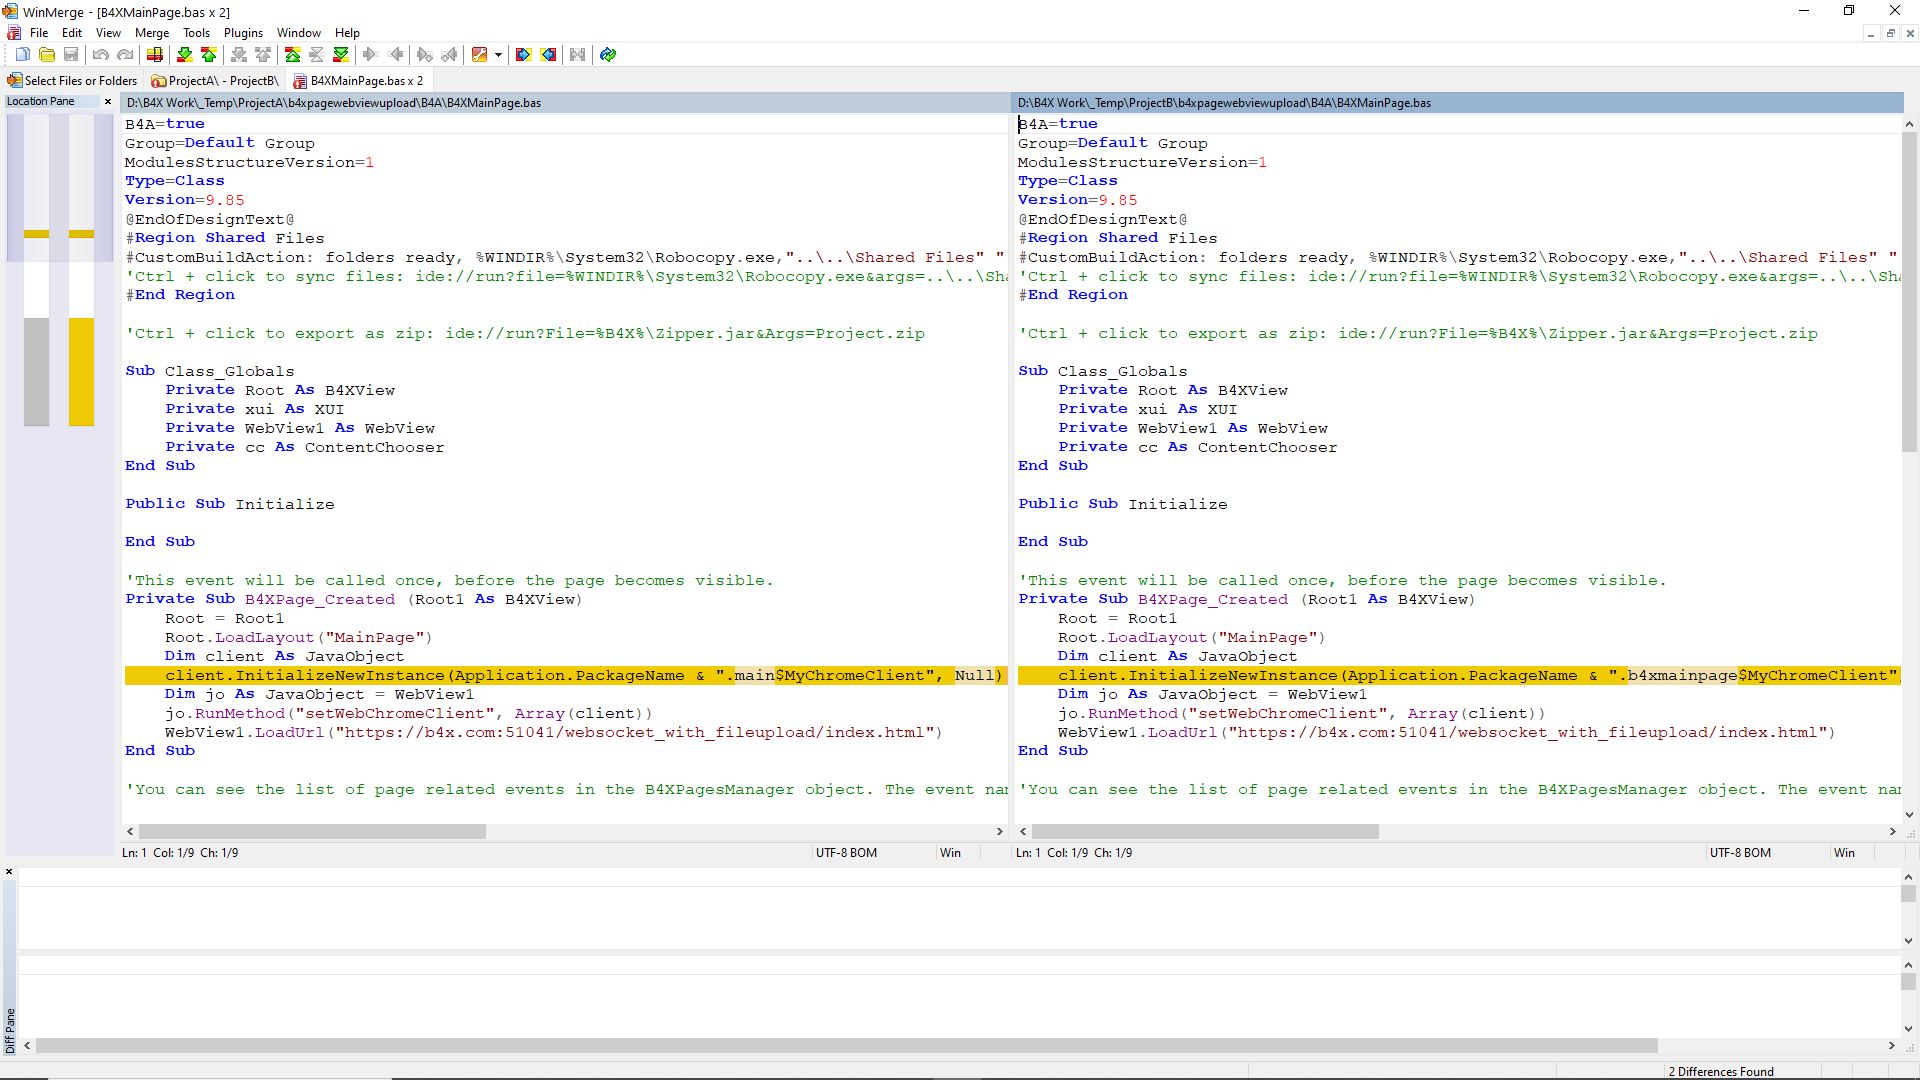Click Copy All to Right icon
Image resolution: width=1920 pixels, height=1080 pixels.
pyautogui.click(x=523, y=55)
